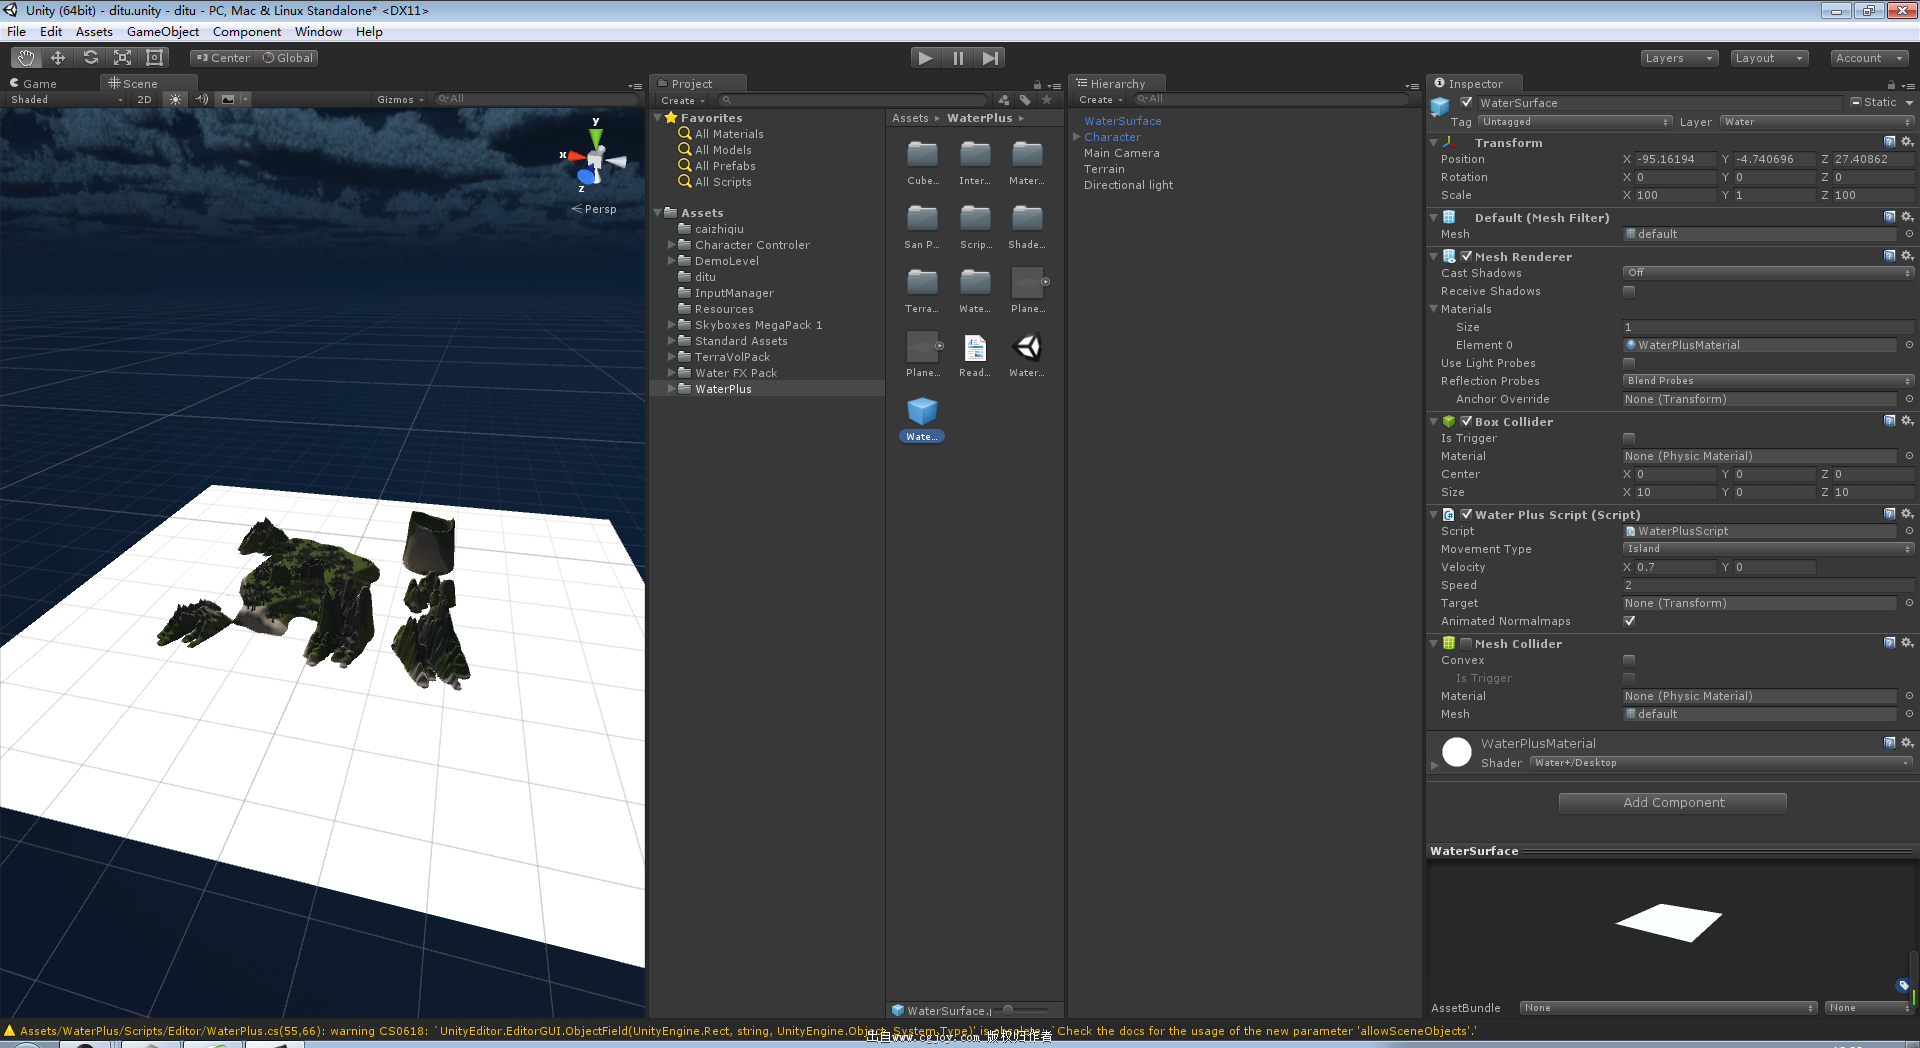Open the Readme text asset
Screen dimensions: 1920x1048
pos(975,348)
